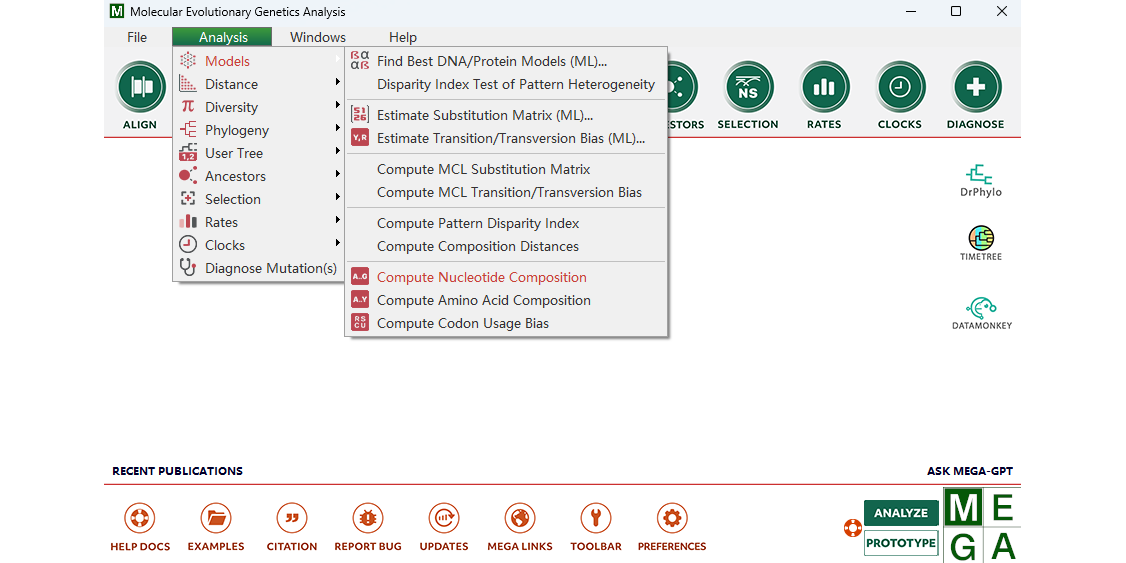
Task: Switch to PROTOTYPE mode
Action: click(x=901, y=543)
